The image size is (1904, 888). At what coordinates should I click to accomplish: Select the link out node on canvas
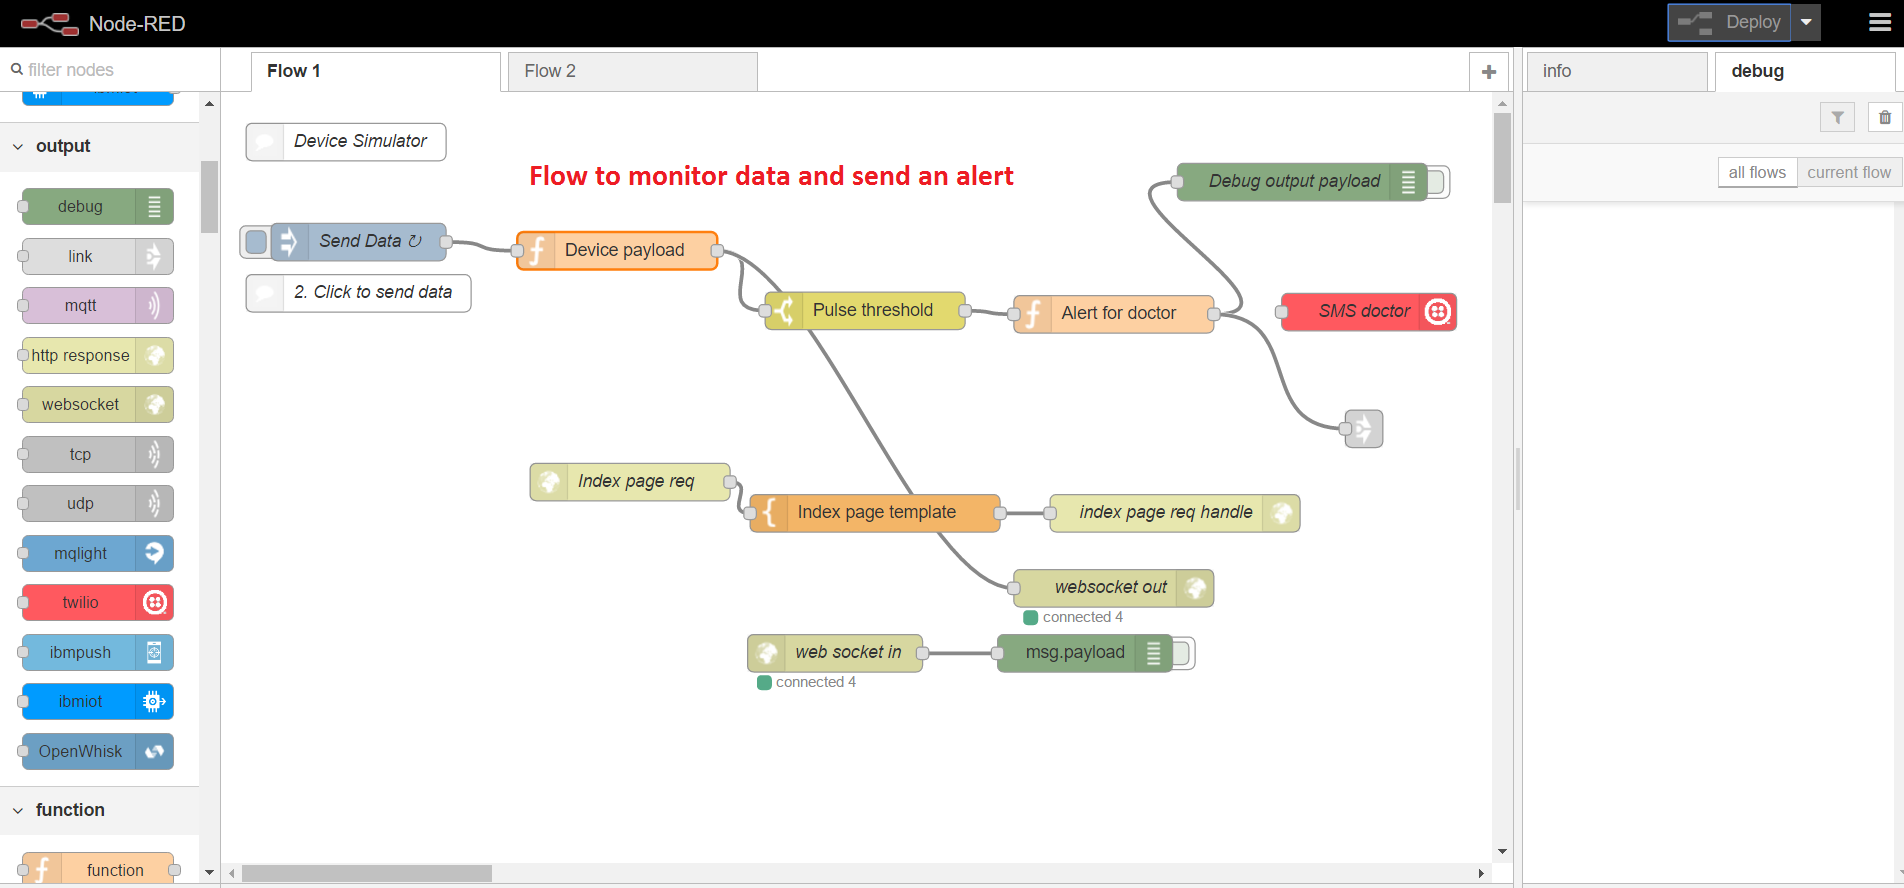click(x=1364, y=428)
